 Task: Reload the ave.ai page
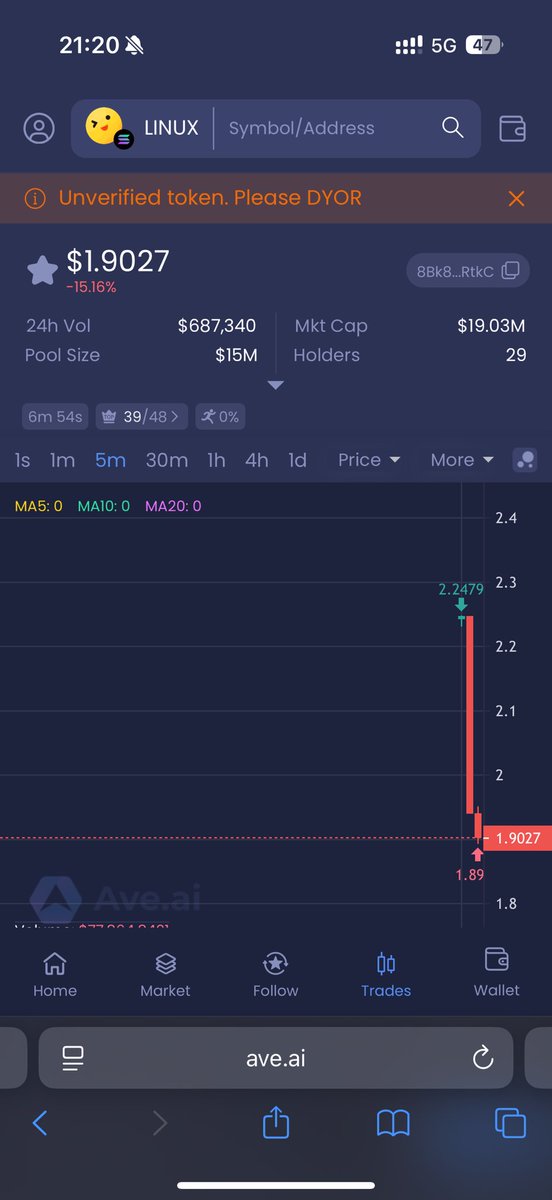point(483,1058)
